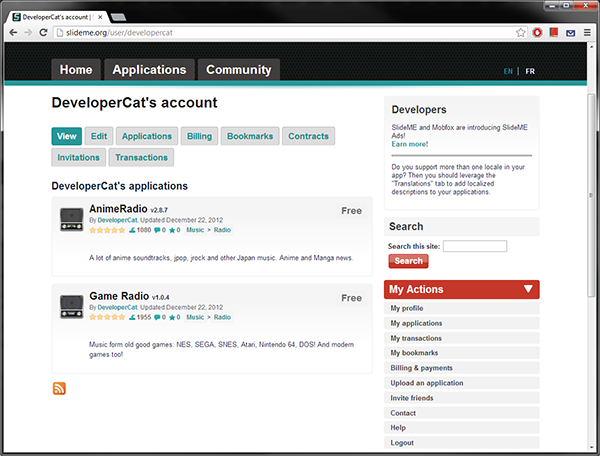The image size is (600, 456).
Task: Click AnimeRadio Free price label
Action: pos(351,211)
